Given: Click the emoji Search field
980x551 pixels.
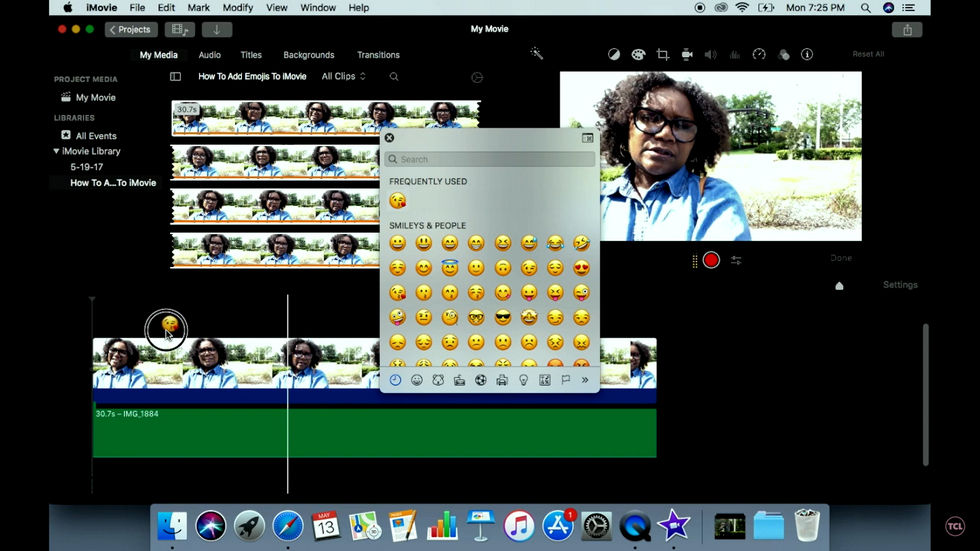Looking at the screenshot, I should point(489,159).
